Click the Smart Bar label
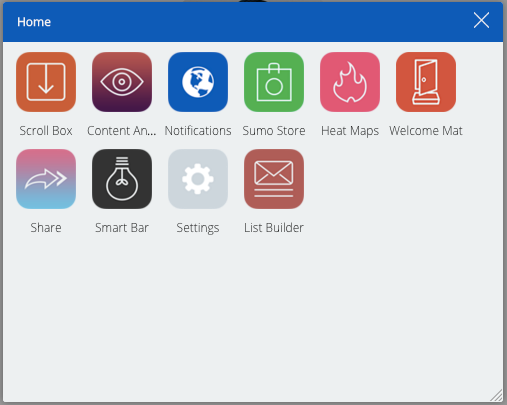The width and height of the screenshot is (507, 405). point(122,228)
